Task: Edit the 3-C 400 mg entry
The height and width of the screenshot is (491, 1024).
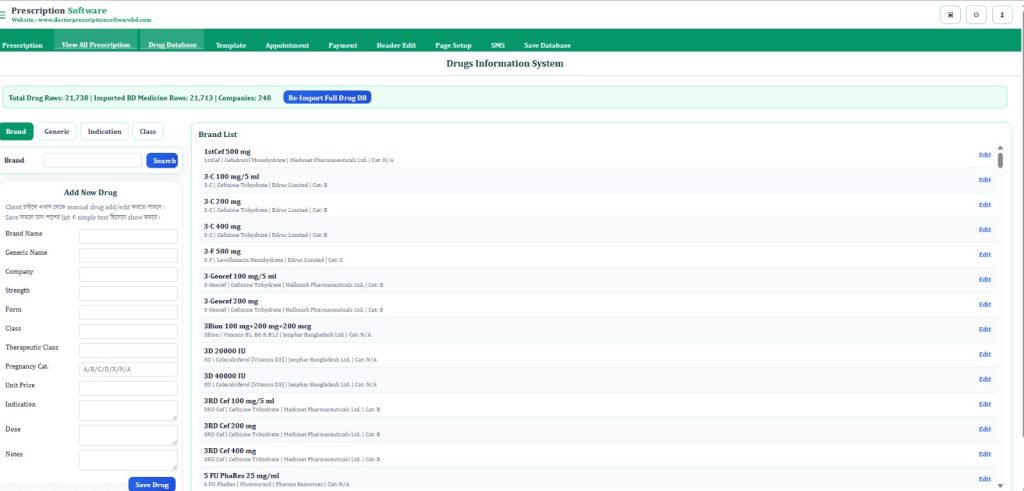Action: (984, 229)
